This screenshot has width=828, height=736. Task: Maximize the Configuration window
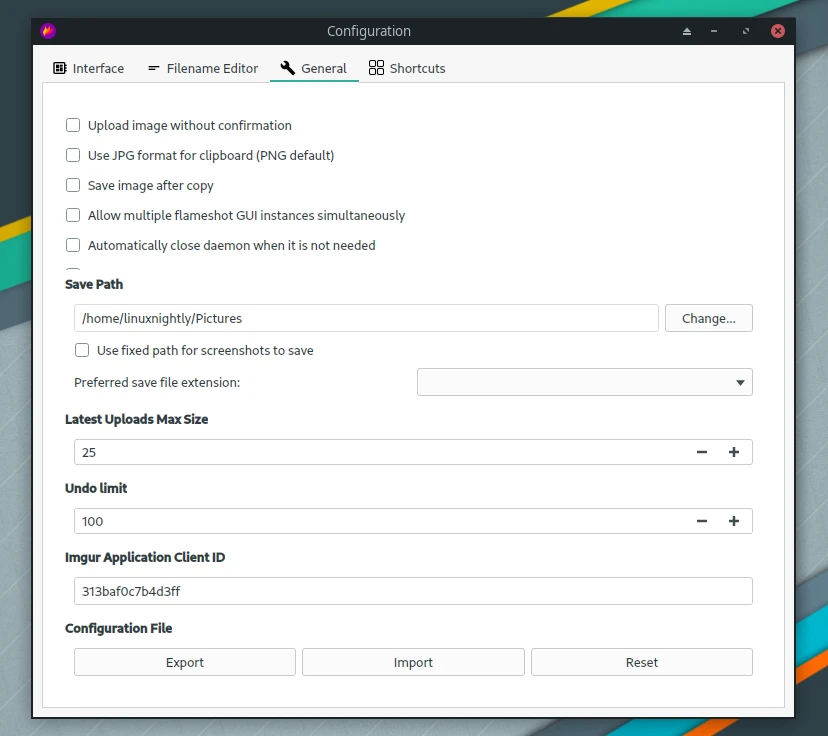pyautogui.click(x=746, y=31)
